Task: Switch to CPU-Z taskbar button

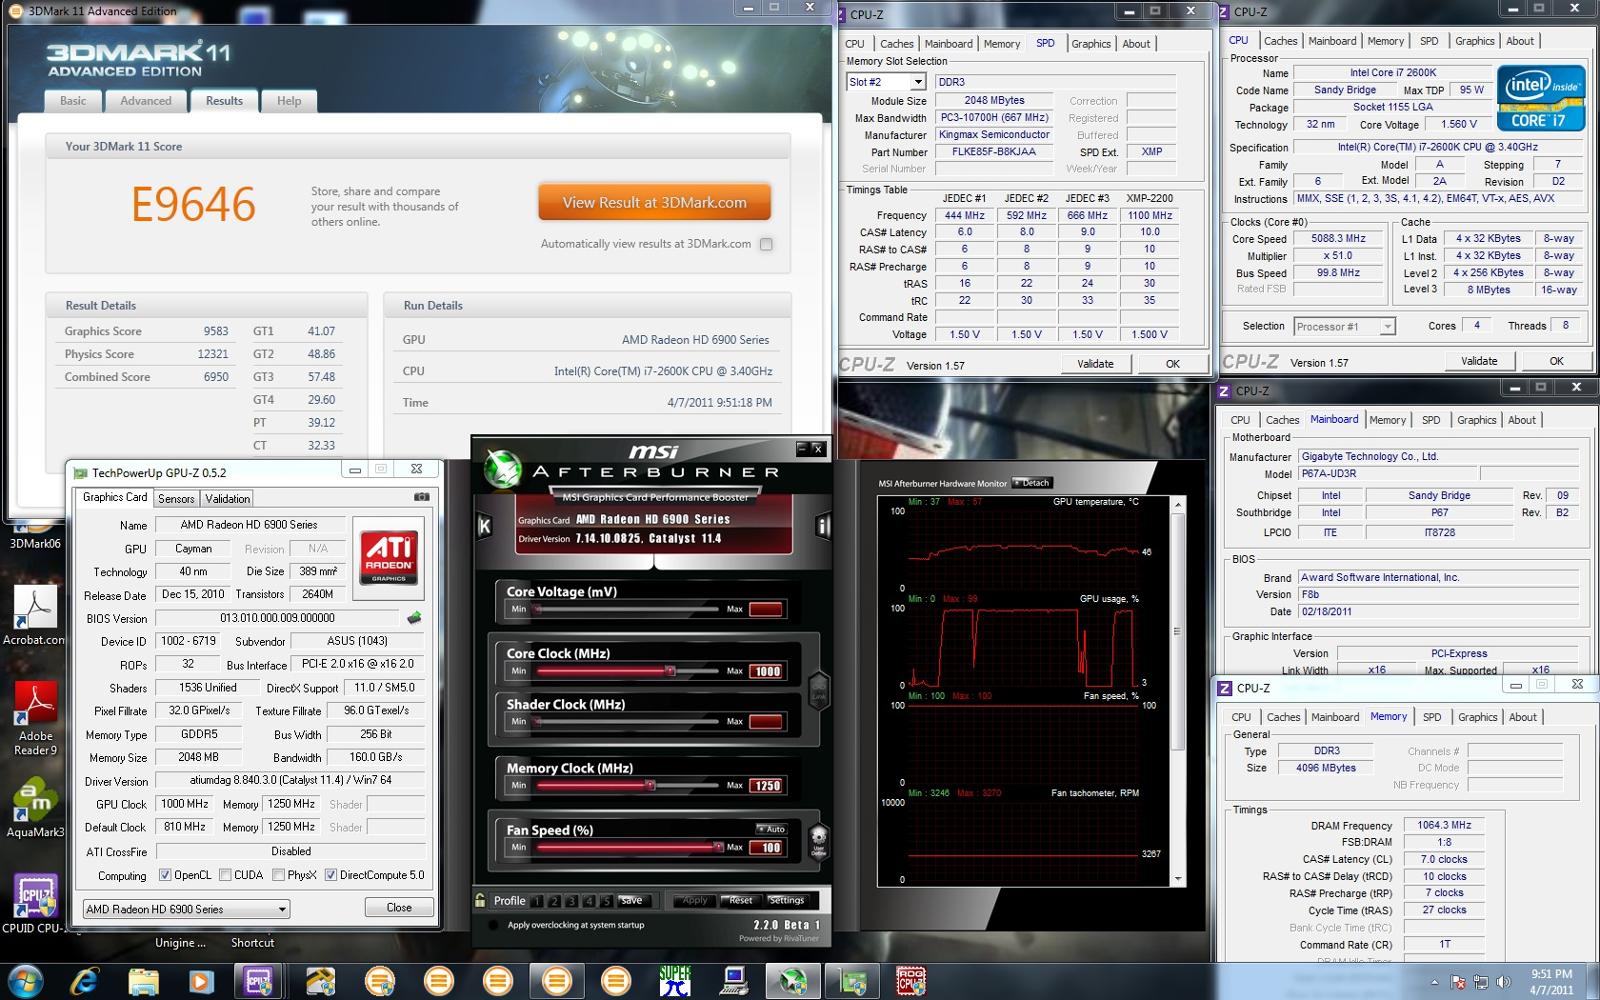Action: point(259,981)
